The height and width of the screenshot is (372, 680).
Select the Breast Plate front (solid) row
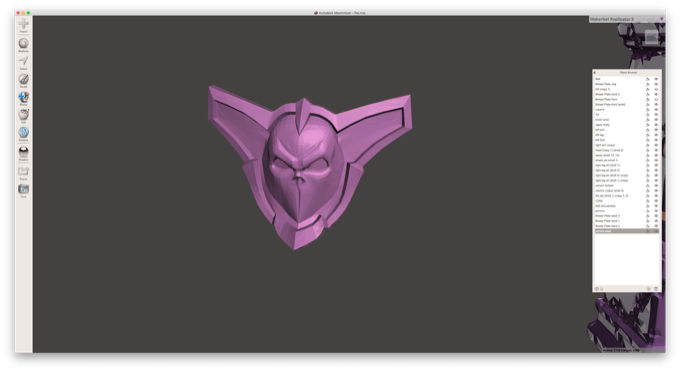point(627,104)
